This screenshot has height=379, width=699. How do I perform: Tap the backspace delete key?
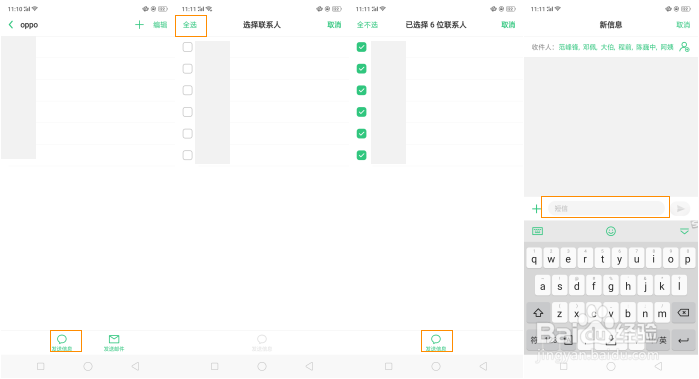tap(683, 313)
